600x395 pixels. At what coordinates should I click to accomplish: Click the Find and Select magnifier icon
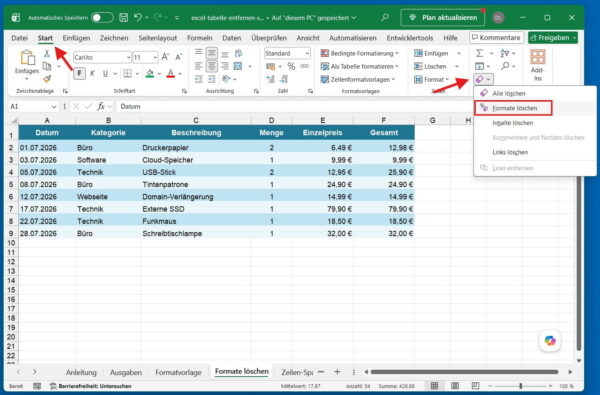[505, 66]
